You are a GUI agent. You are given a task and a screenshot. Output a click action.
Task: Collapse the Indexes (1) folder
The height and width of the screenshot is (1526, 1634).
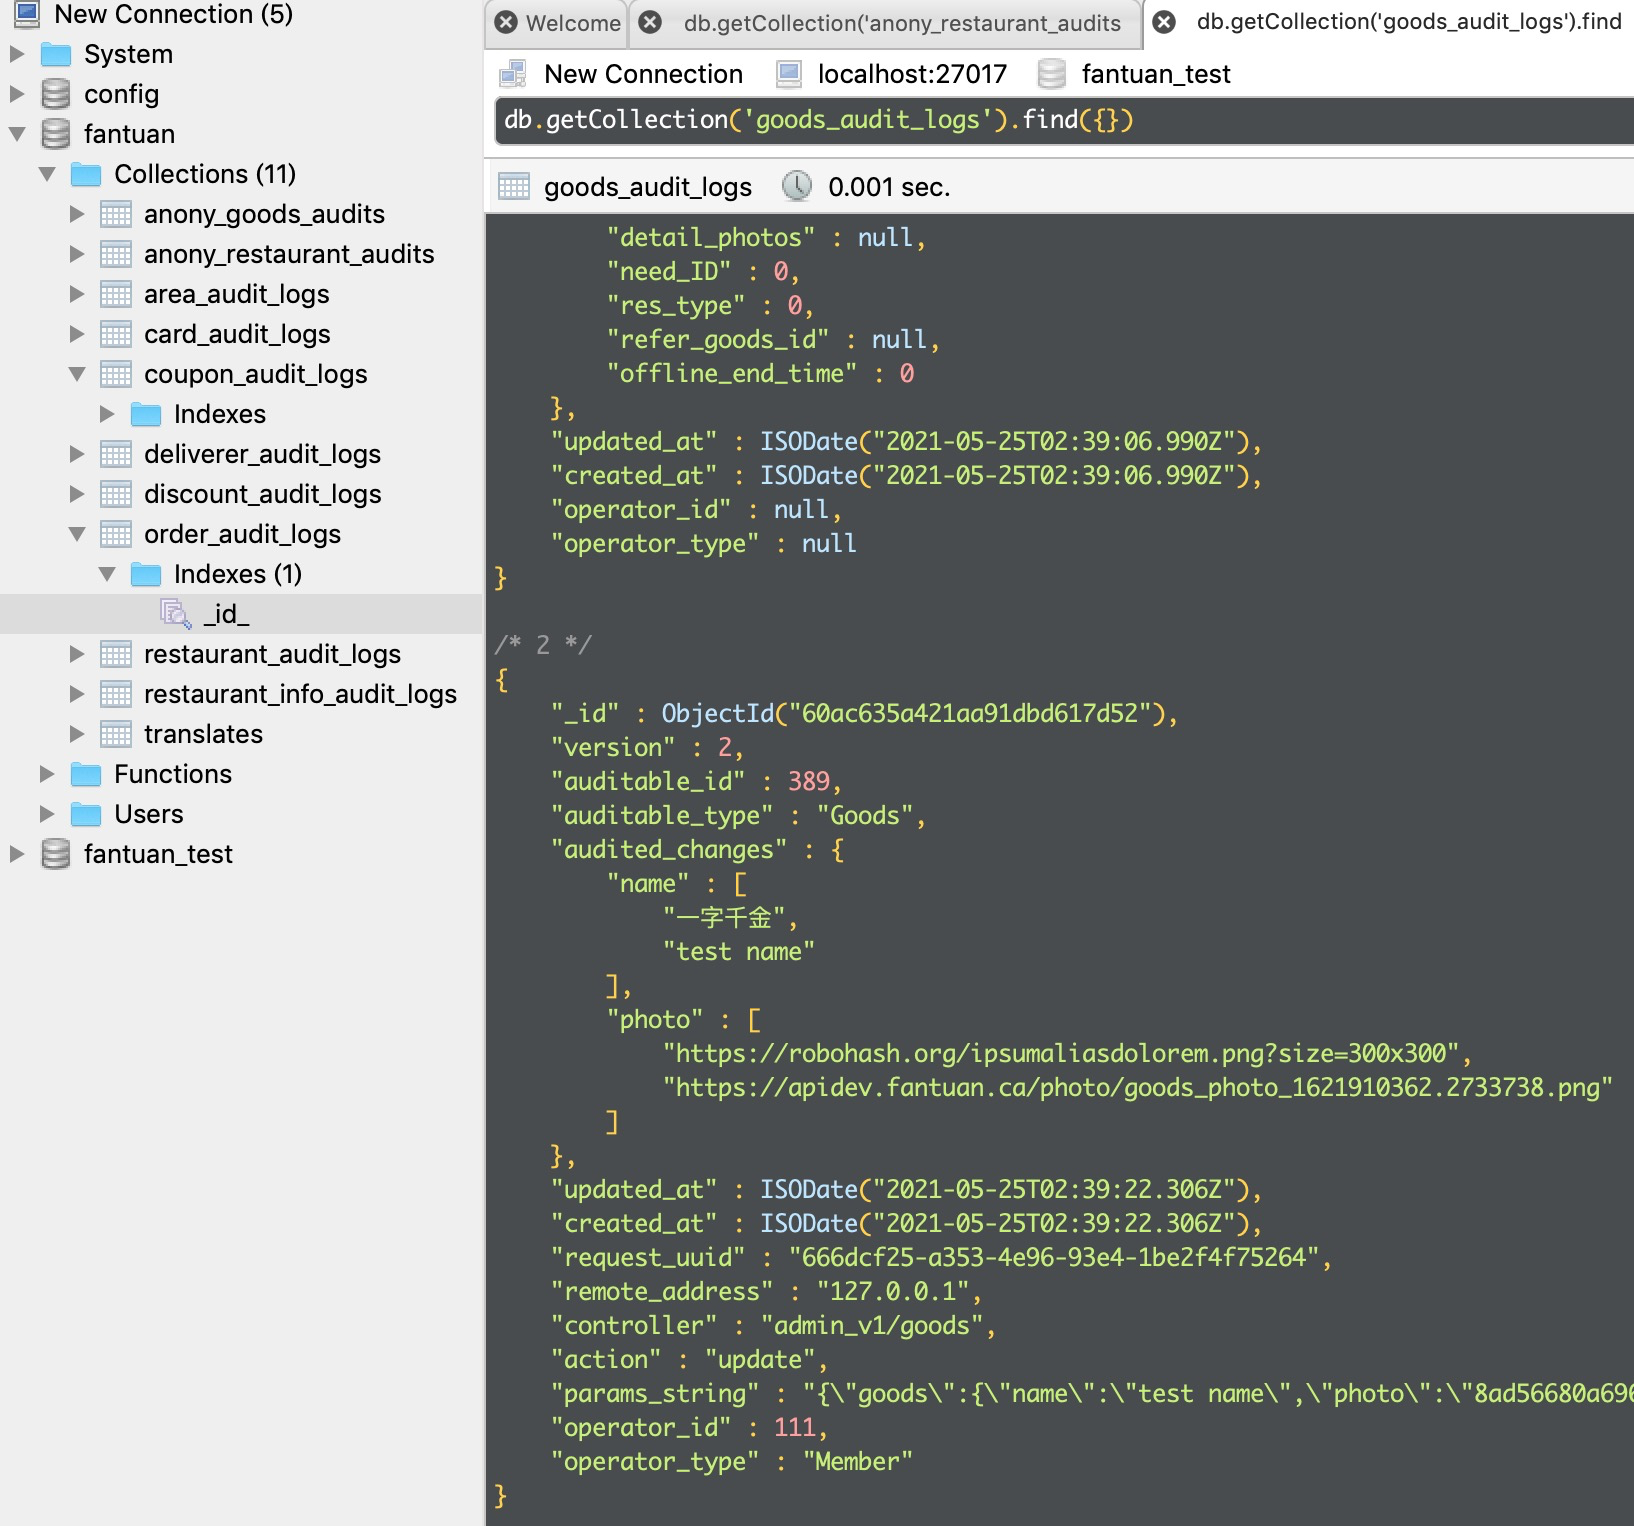point(106,574)
